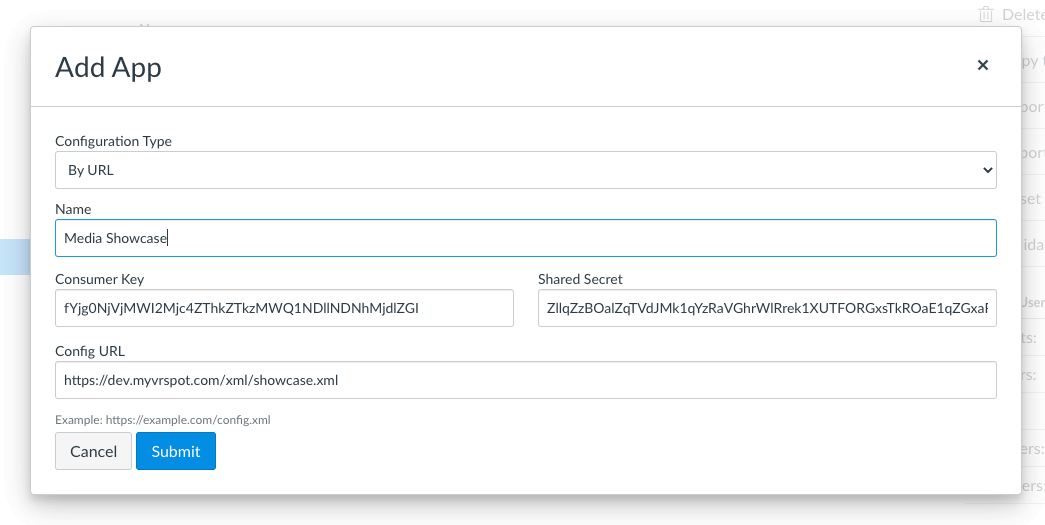Image resolution: width=1045 pixels, height=525 pixels.
Task: Close the Add App dialog with X
Action: [982, 65]
